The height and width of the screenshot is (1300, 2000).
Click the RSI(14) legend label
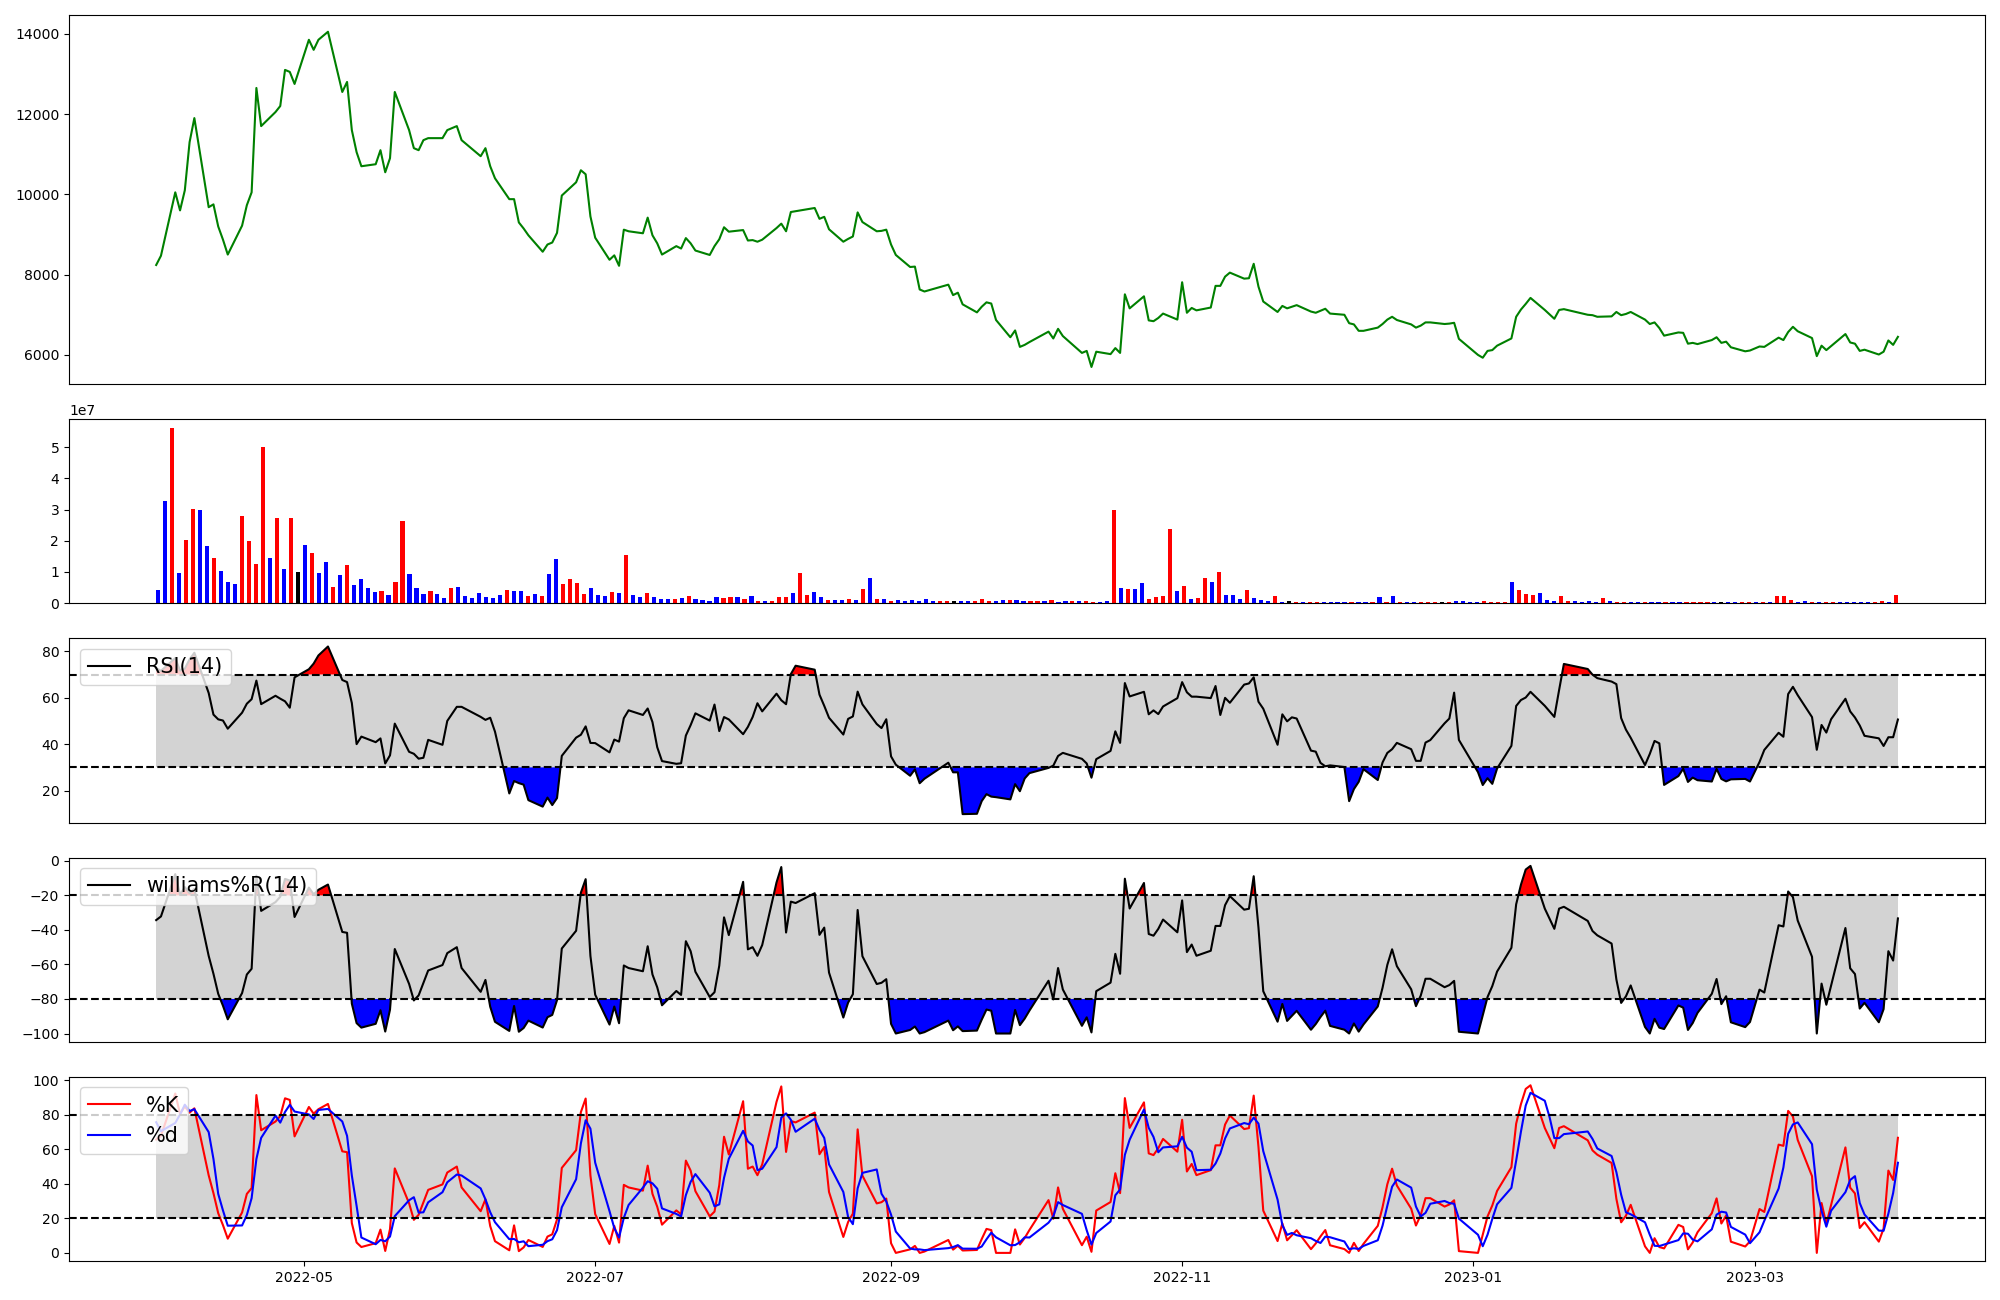(184, 666)
